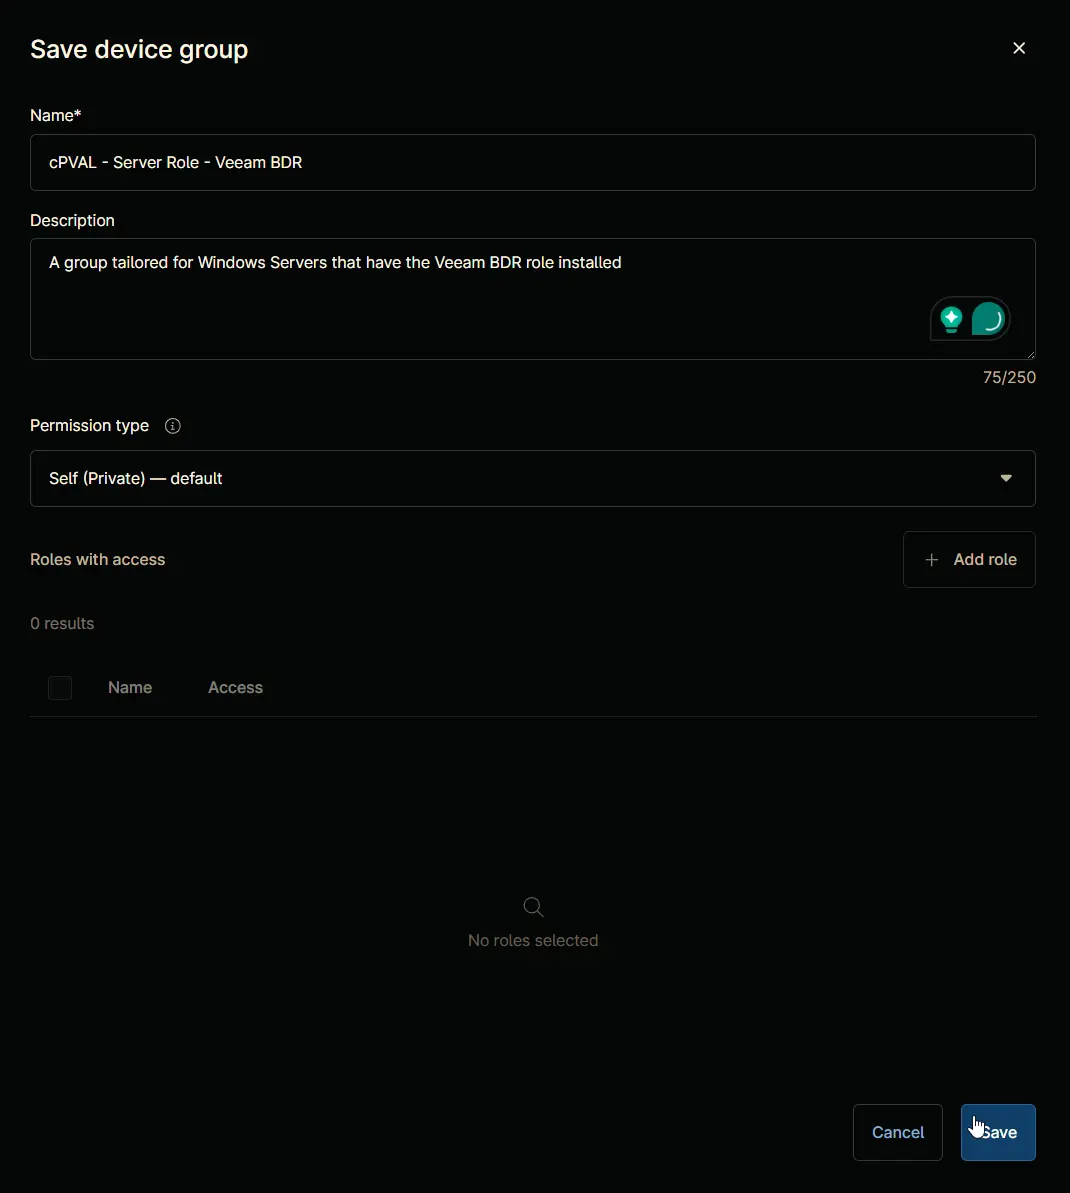Viewport: 1070px width, 1193px height.
Task: Click the magnifier icon above No roles selected
Action: (x=533, y=907)
